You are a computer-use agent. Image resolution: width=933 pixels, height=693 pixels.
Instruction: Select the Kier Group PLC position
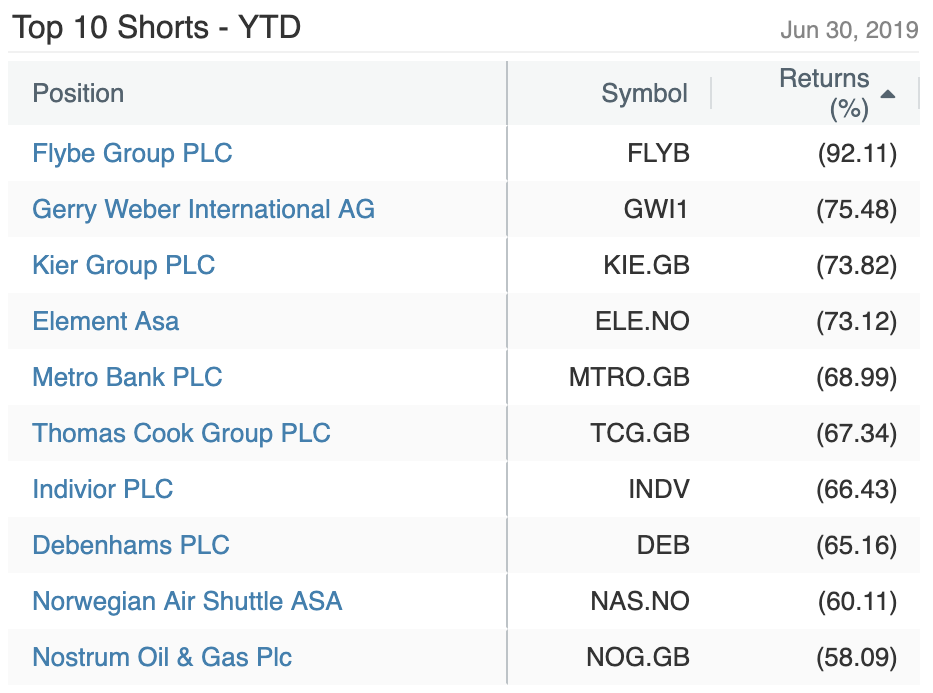(123, 265)
